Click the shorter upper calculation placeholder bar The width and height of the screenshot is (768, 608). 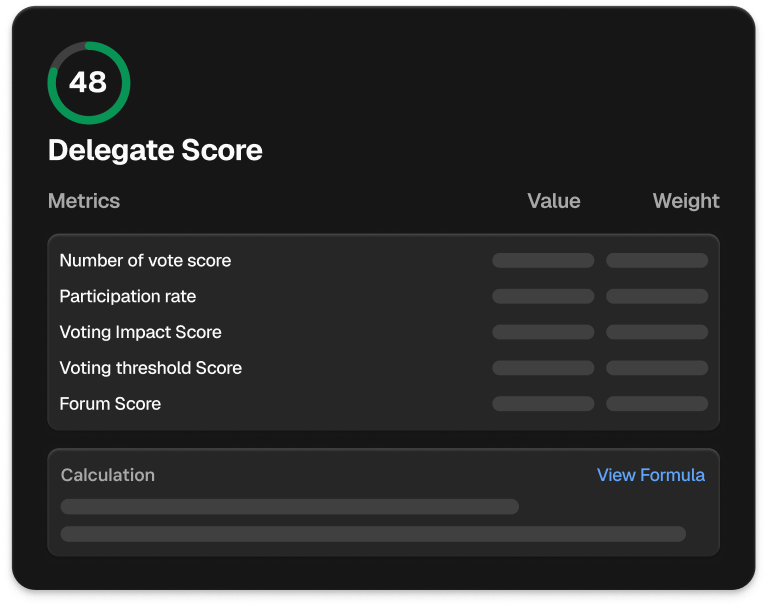click(x=289, y=507)
